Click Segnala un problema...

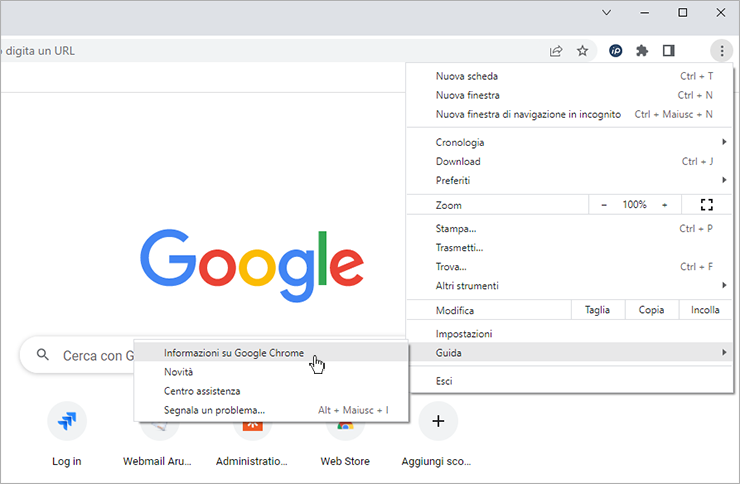click(271, 410)
